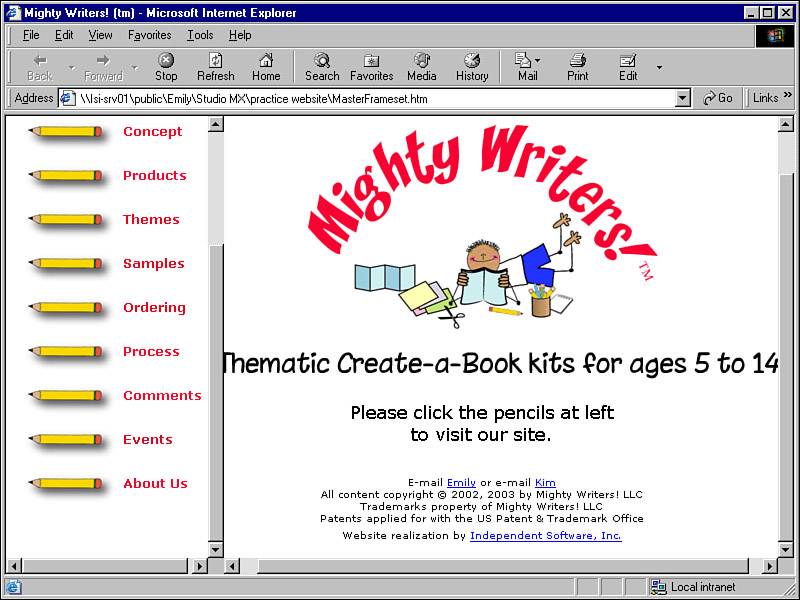This screenshot has width=800, height=600.
Task: Click the main frame vertical scrollbar thumb
Action: pyautogui.click(x=786, y=357)
